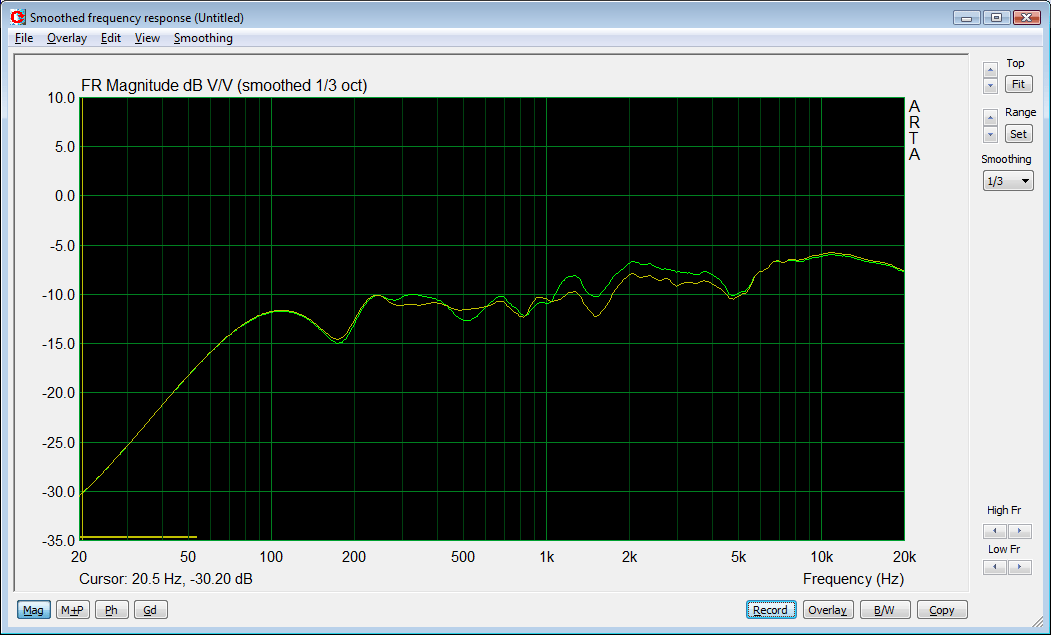Click the Set range button
Viewport: 1051px width, 635px height.
1018,134
